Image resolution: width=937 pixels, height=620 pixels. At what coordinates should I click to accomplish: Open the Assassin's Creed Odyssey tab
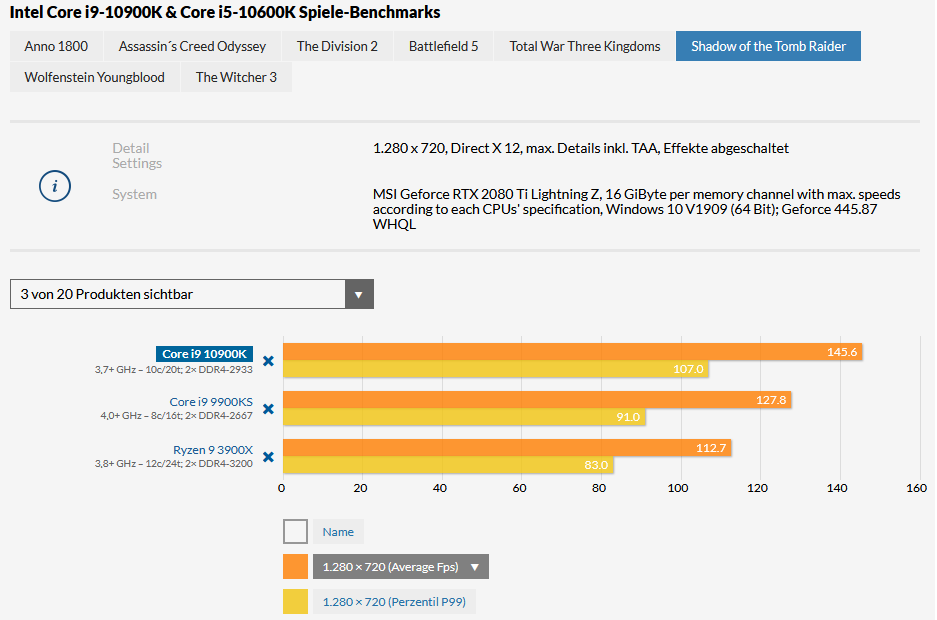point(192,46)
